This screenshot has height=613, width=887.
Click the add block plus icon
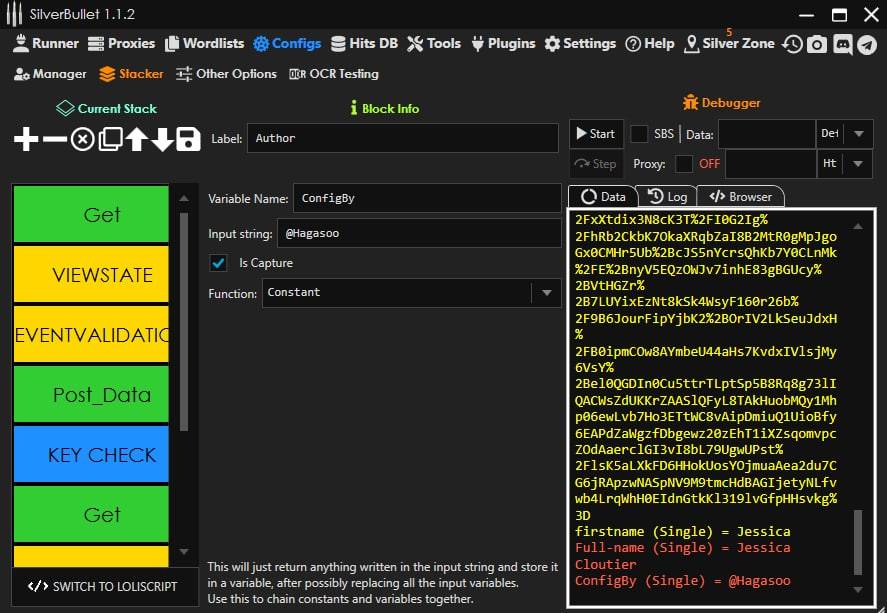[x=26, y=139]
